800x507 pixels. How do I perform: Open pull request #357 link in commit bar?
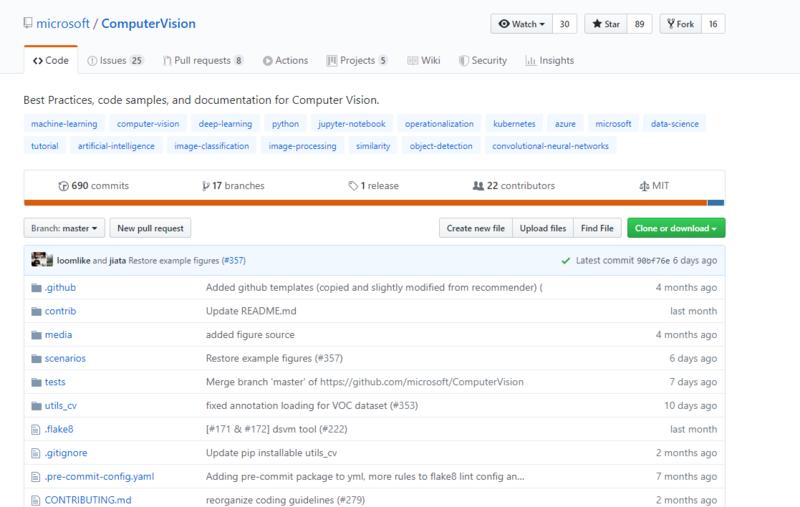coord(234,261)
